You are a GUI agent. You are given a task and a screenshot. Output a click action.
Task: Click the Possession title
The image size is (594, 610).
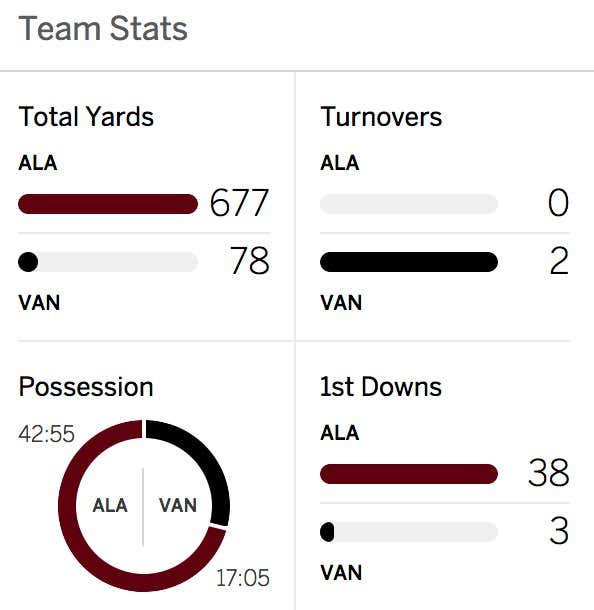pos(86,387)
